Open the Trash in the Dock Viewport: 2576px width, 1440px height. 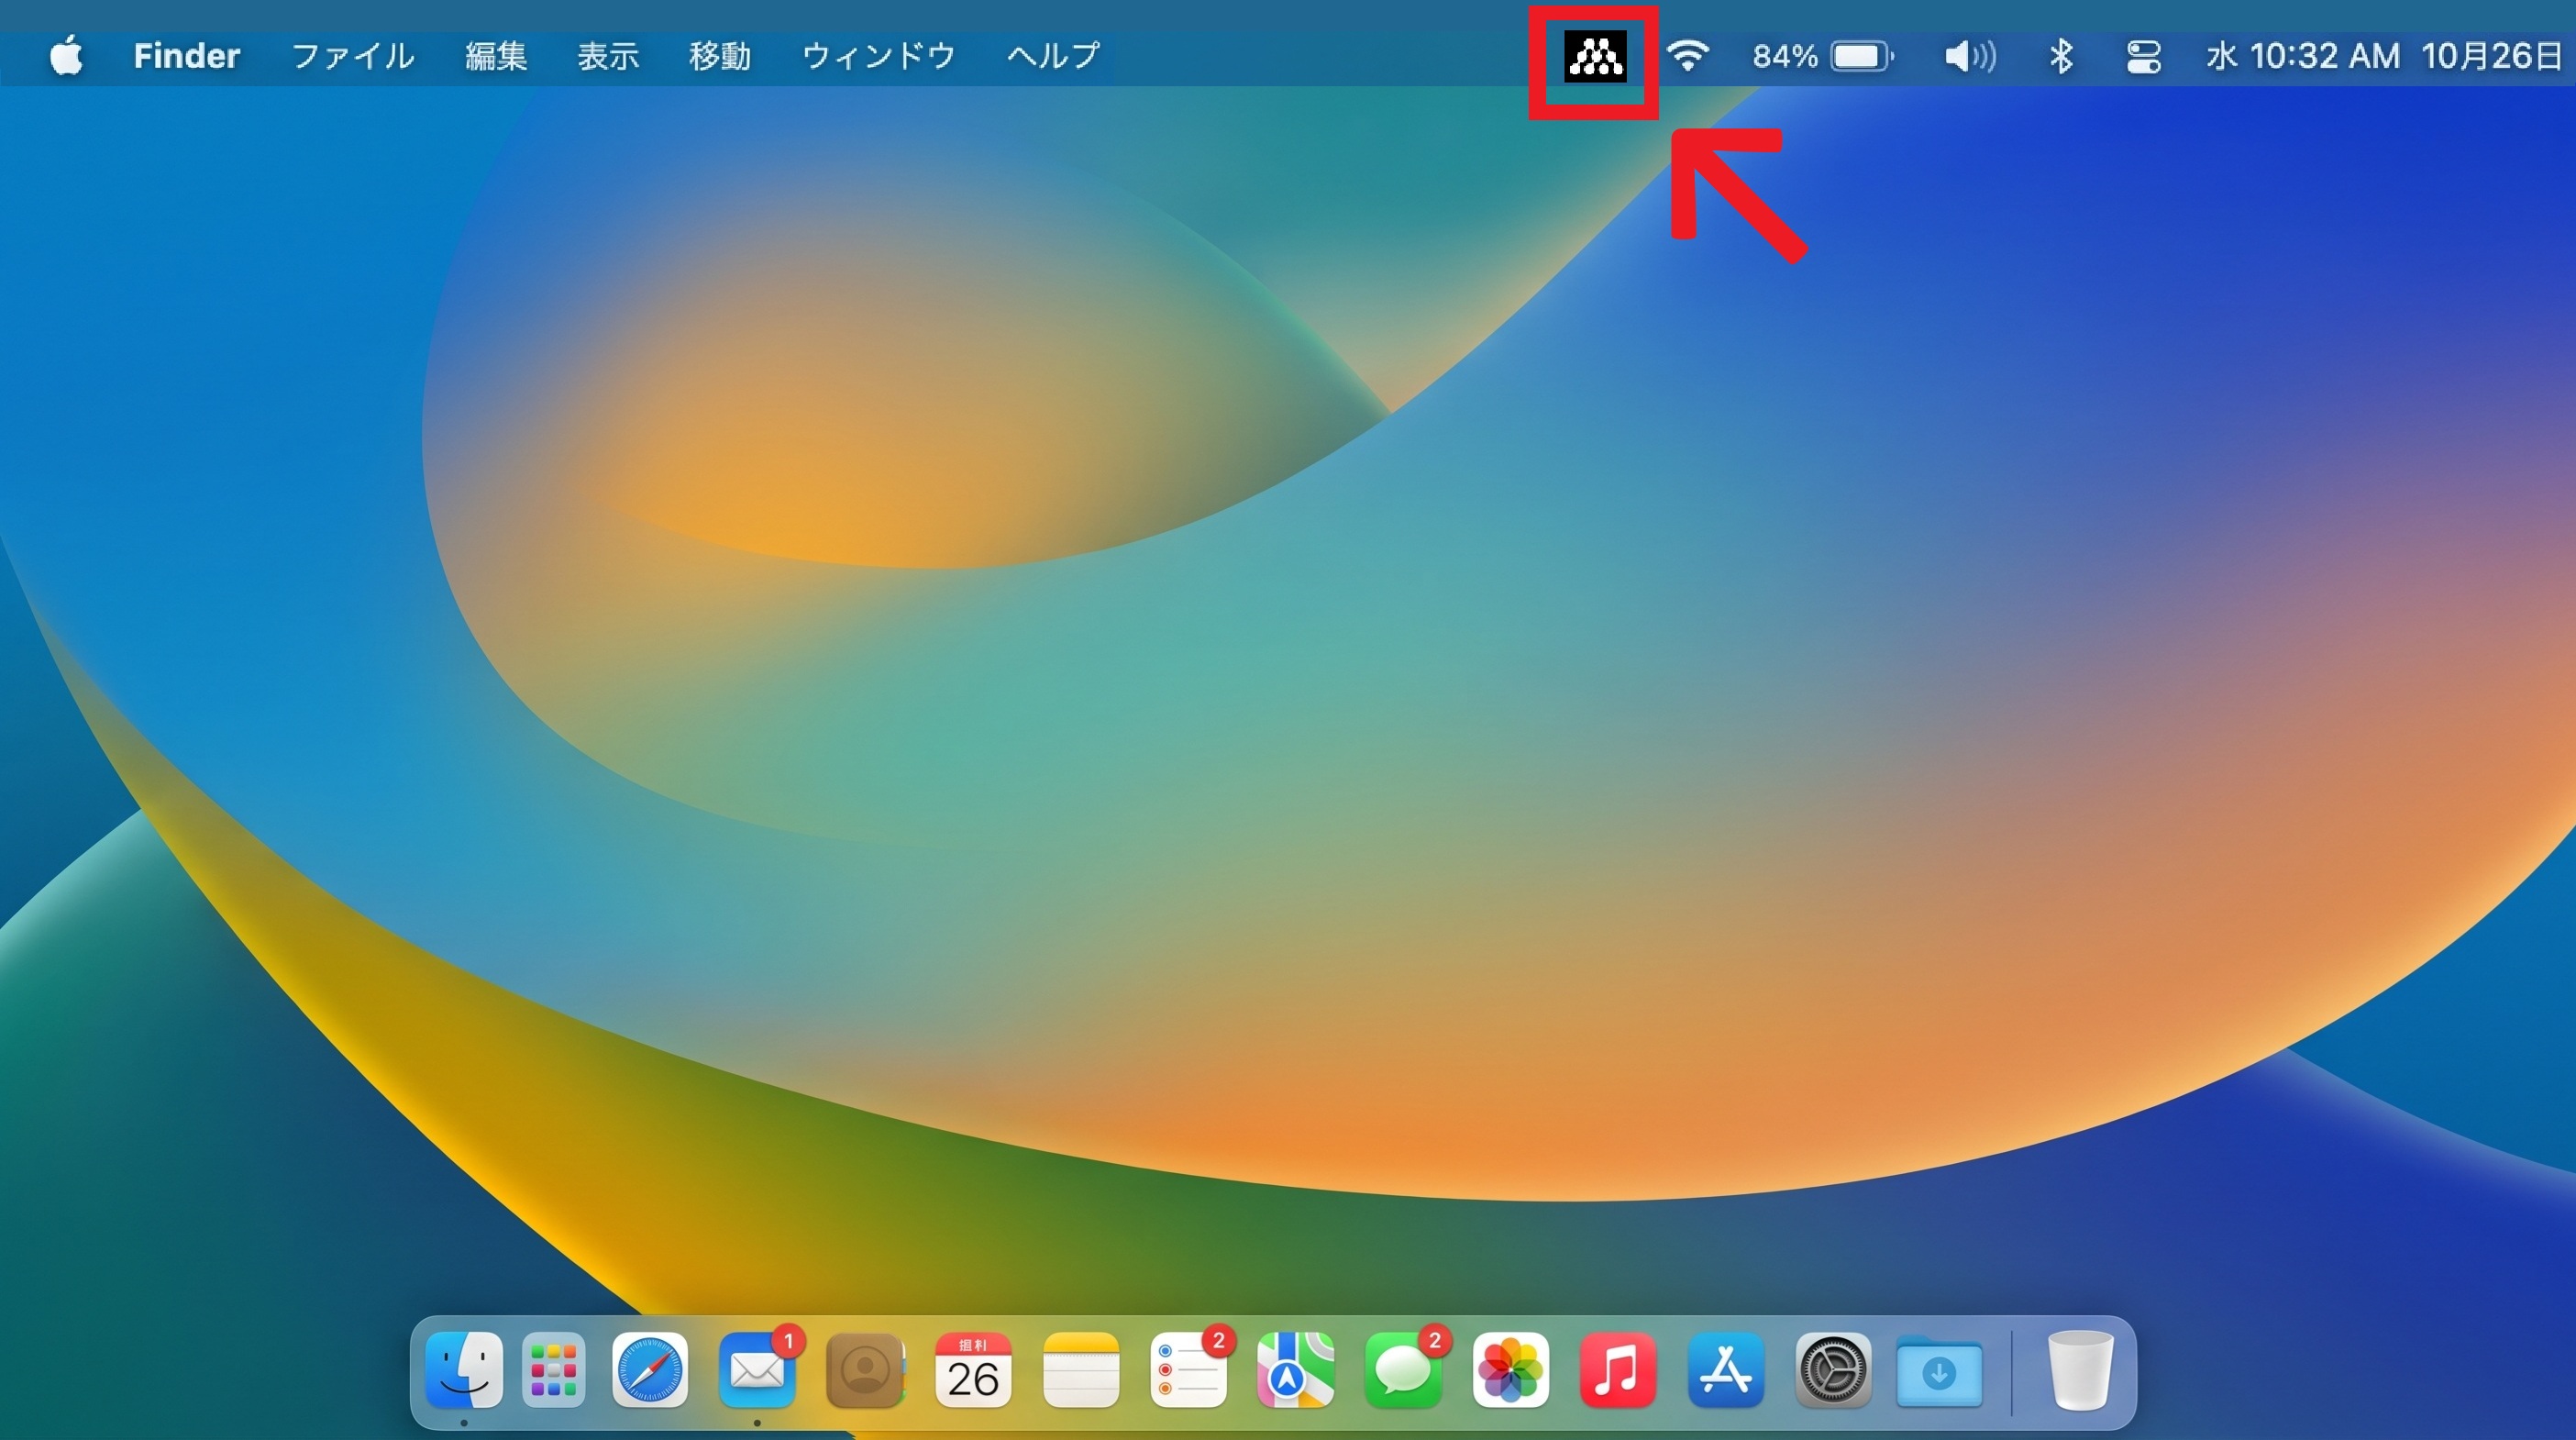(2081, 1370)
